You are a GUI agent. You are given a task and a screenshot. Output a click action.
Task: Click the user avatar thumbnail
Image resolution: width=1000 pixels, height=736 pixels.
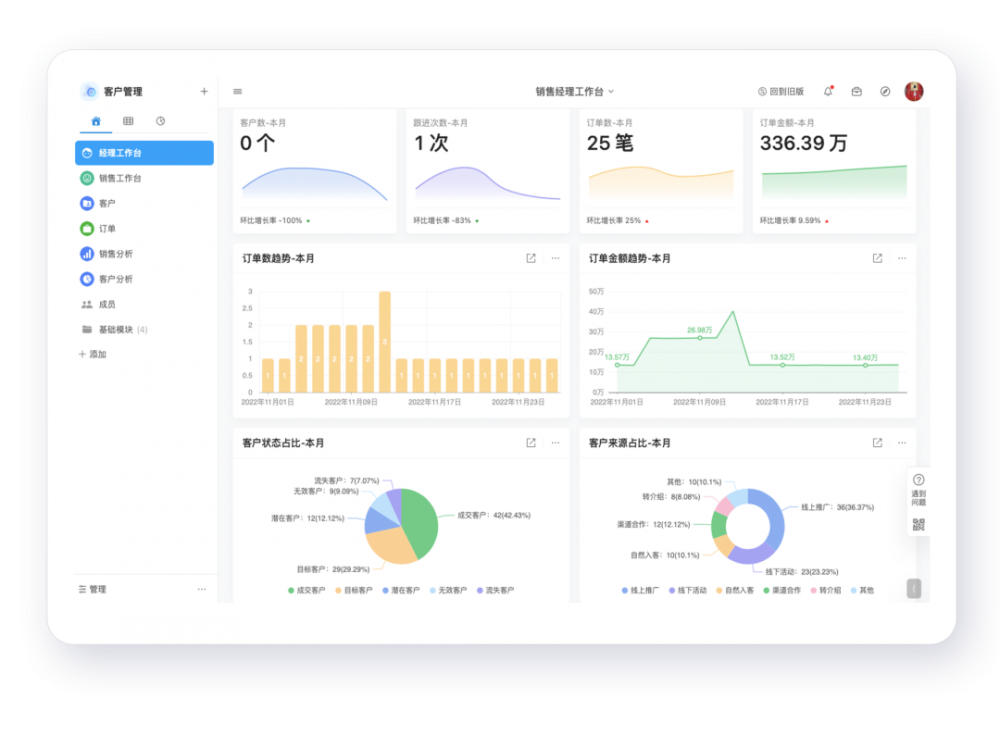[x=914, y=91]
